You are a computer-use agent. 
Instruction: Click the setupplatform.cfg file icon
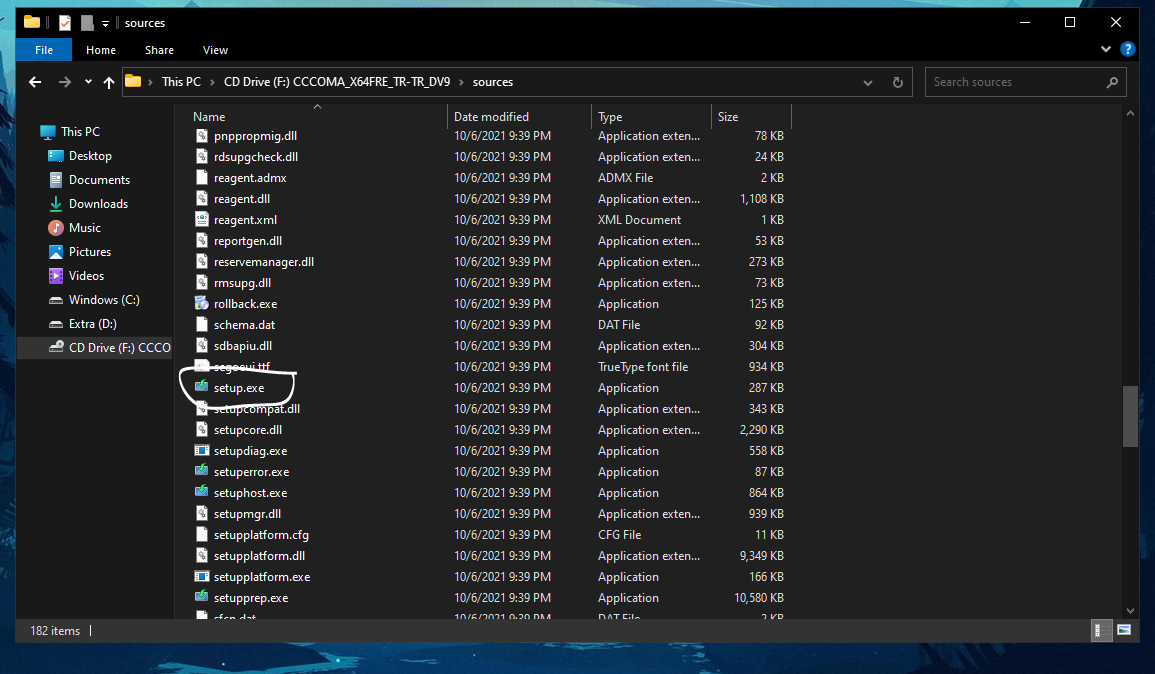201,534
